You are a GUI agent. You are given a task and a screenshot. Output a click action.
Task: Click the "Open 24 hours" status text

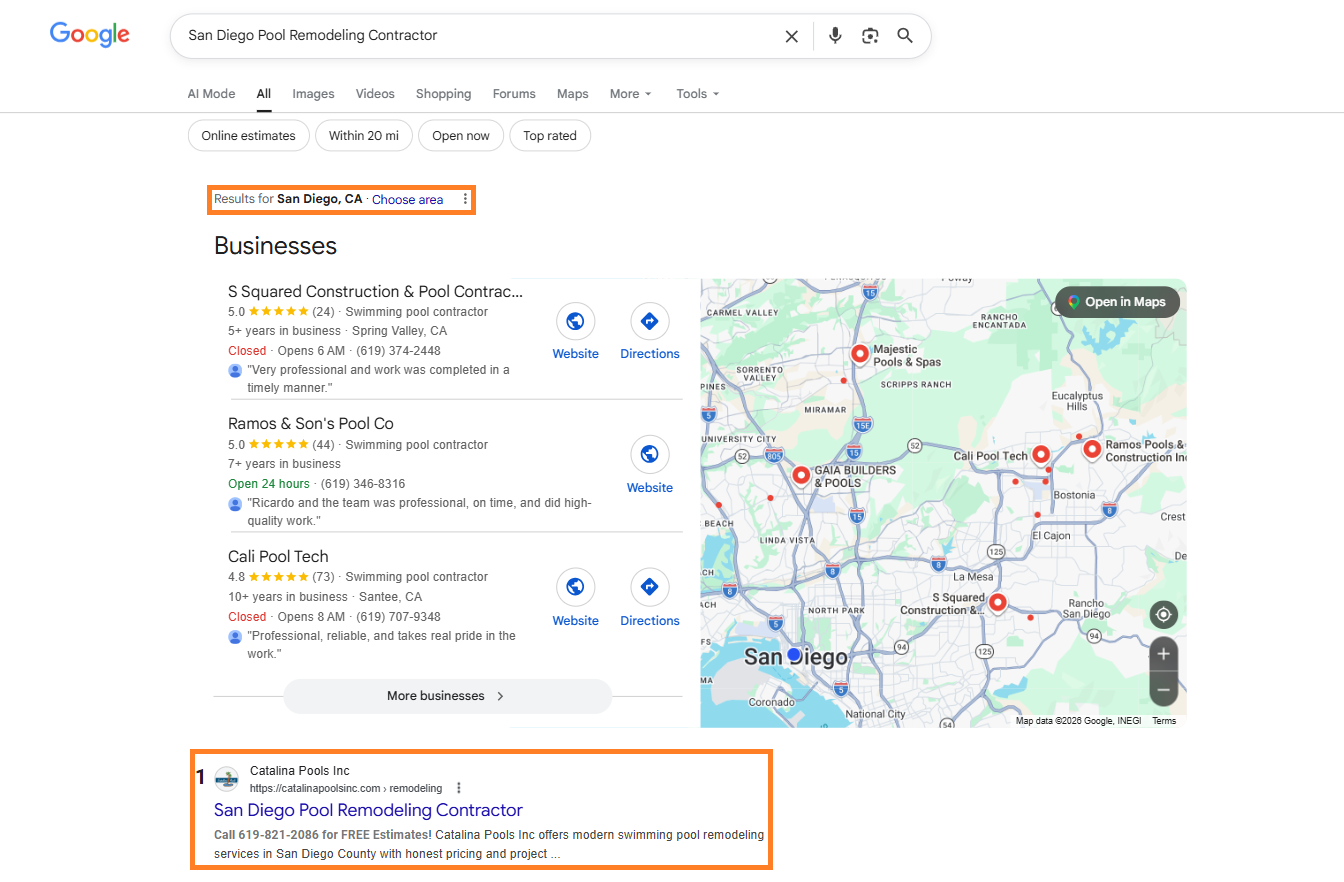[x=269, y=484]
